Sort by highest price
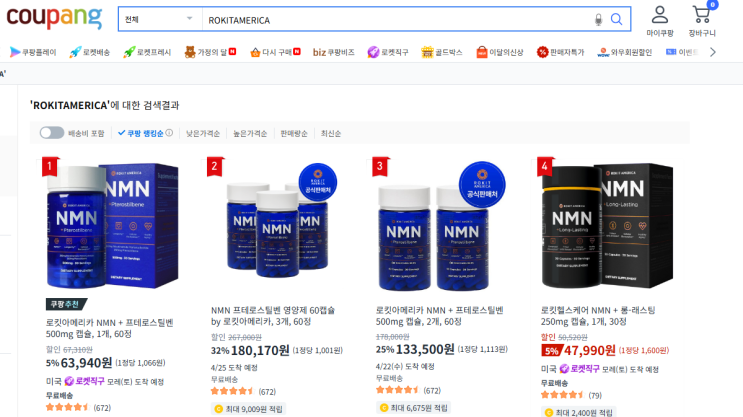The image size is (743, 417). [x=250, y=134]
